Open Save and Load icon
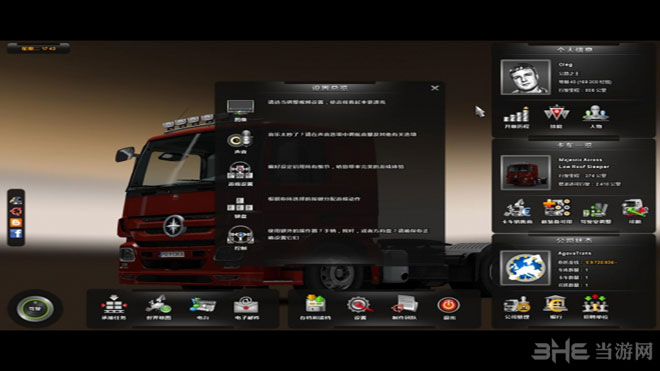The height and width of the screenshot is (371, 660). click(x=315, y=304)
